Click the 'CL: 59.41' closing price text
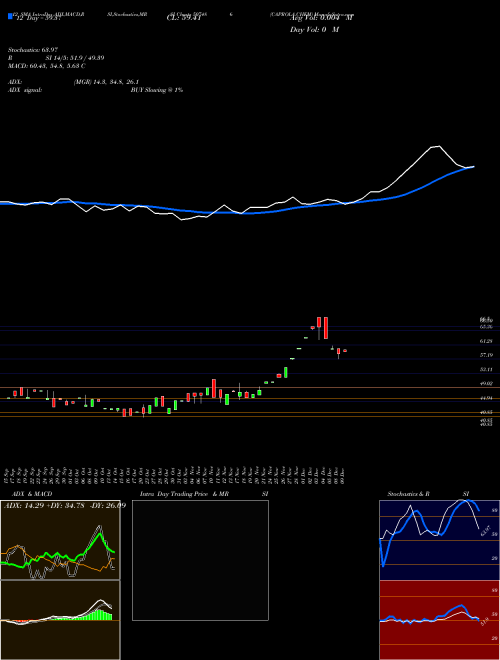 182,18
